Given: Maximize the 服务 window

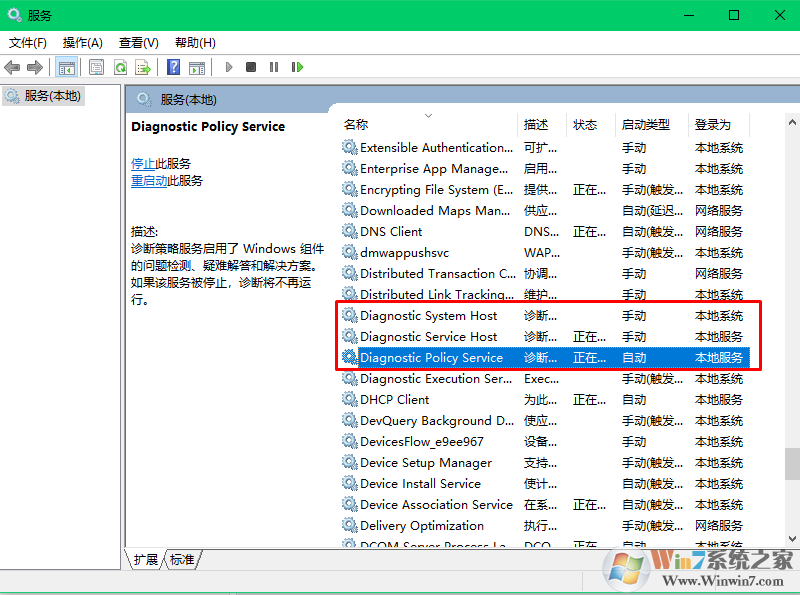Looking at the screenshot, I should pyautogui.click(x=734, y=15).
